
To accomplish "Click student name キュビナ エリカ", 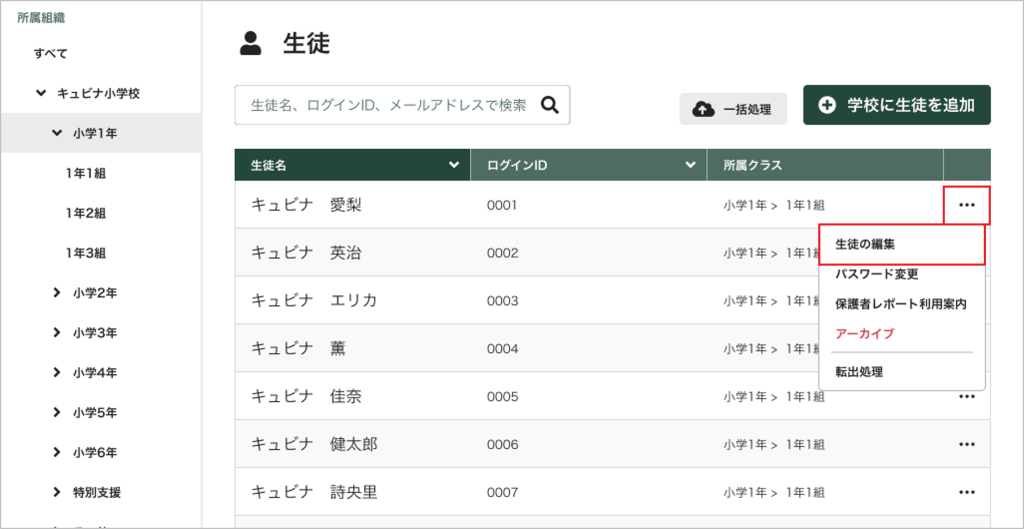I will (314, 300).
